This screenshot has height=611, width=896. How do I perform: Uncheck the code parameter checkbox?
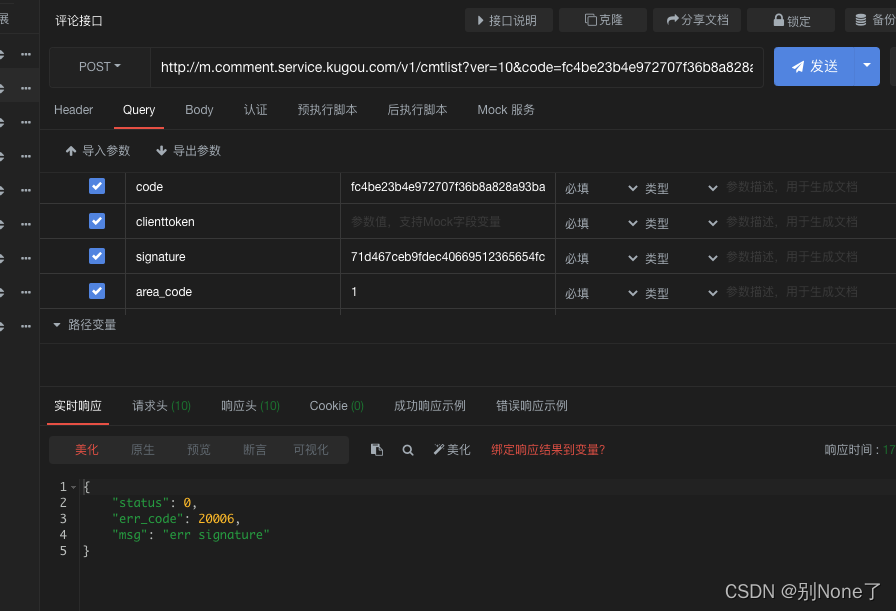point(97,186)
